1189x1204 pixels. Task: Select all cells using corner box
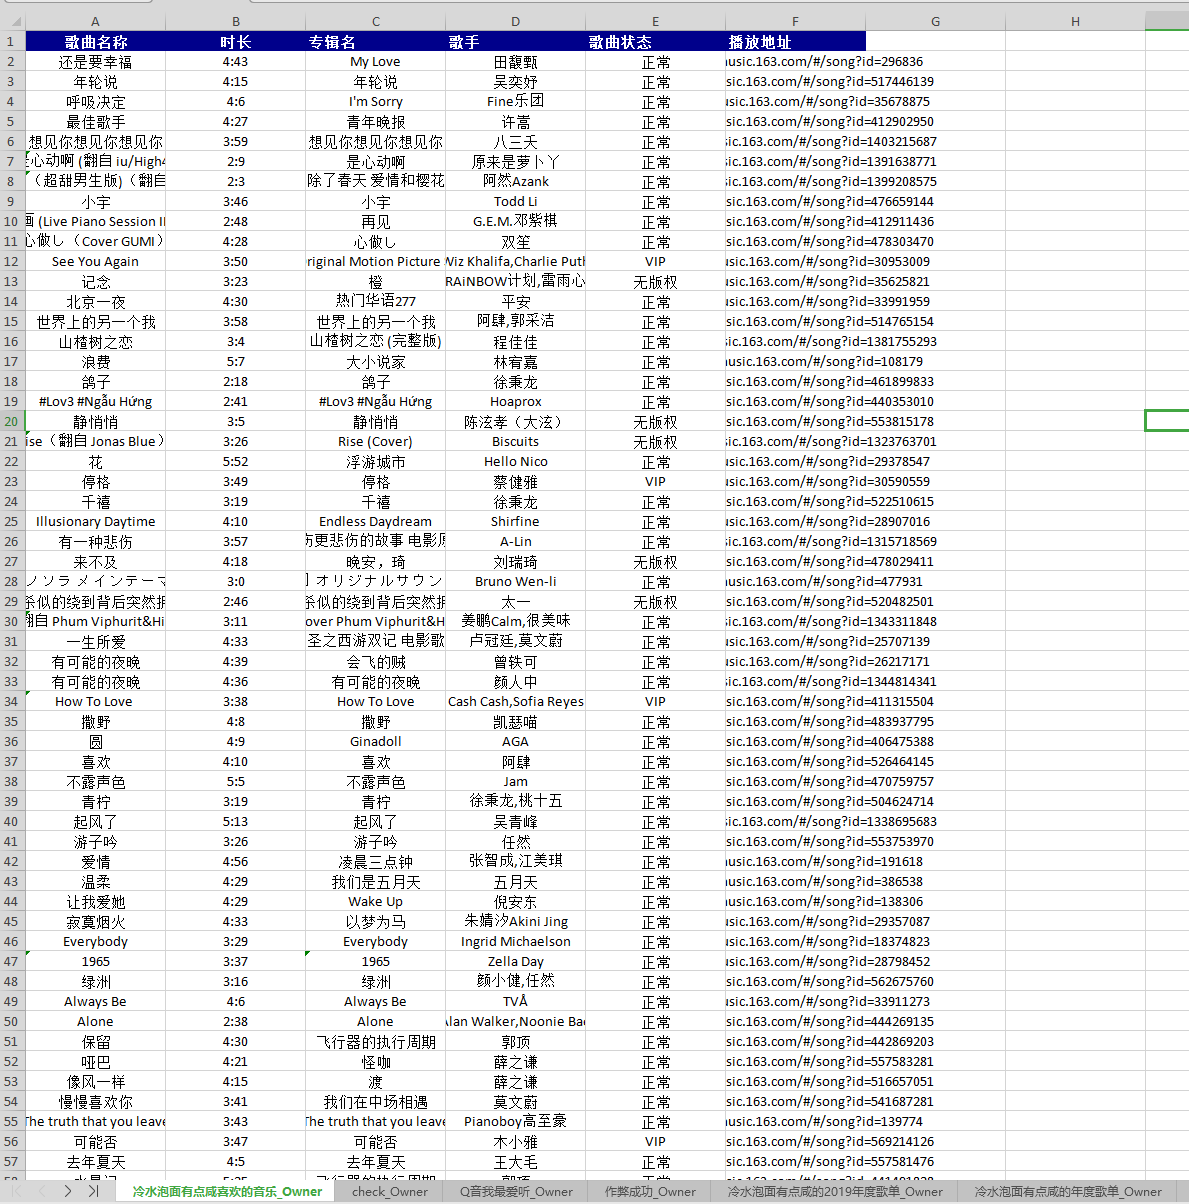tap(12, 21)
